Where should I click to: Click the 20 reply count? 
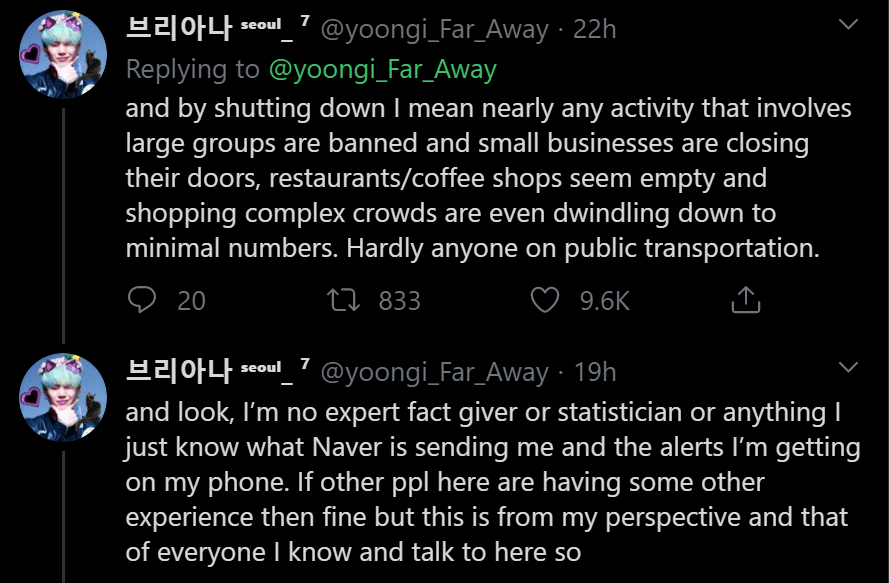[x=191, y=301]
